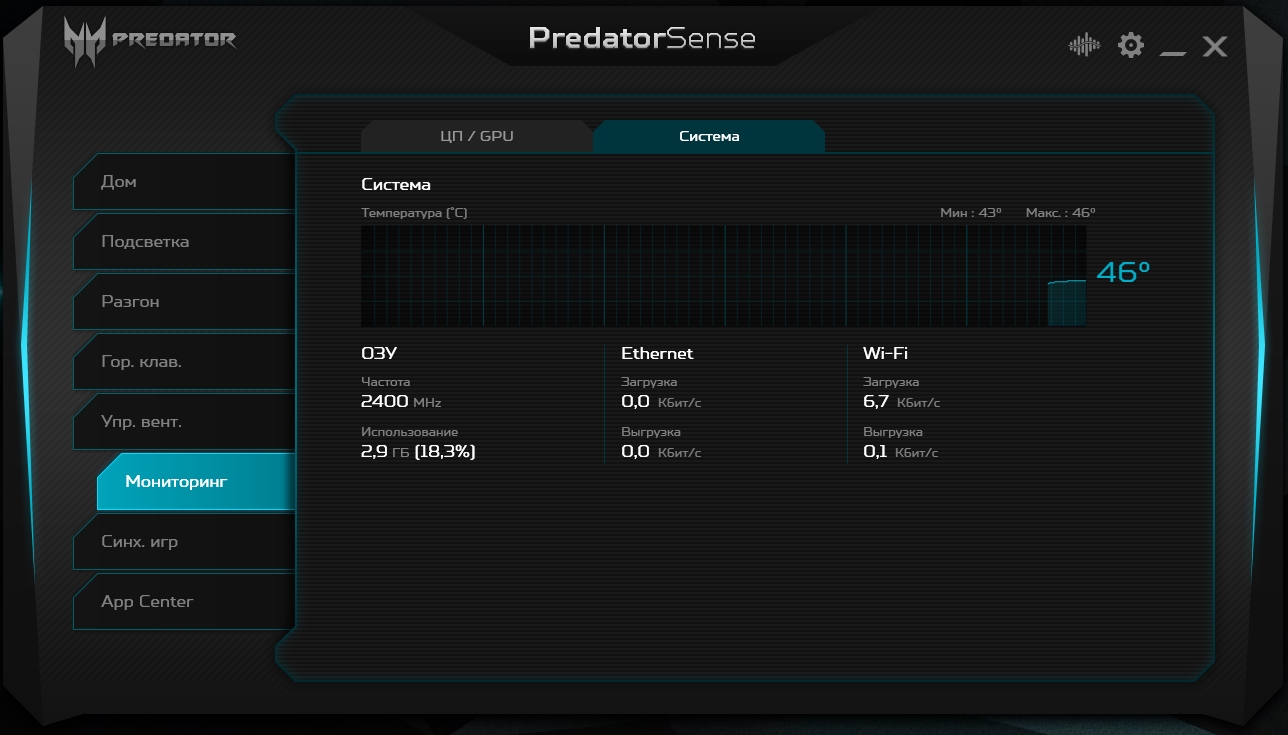
Task: Click the 2400 MHz frequency value
Action: (401, 402)
